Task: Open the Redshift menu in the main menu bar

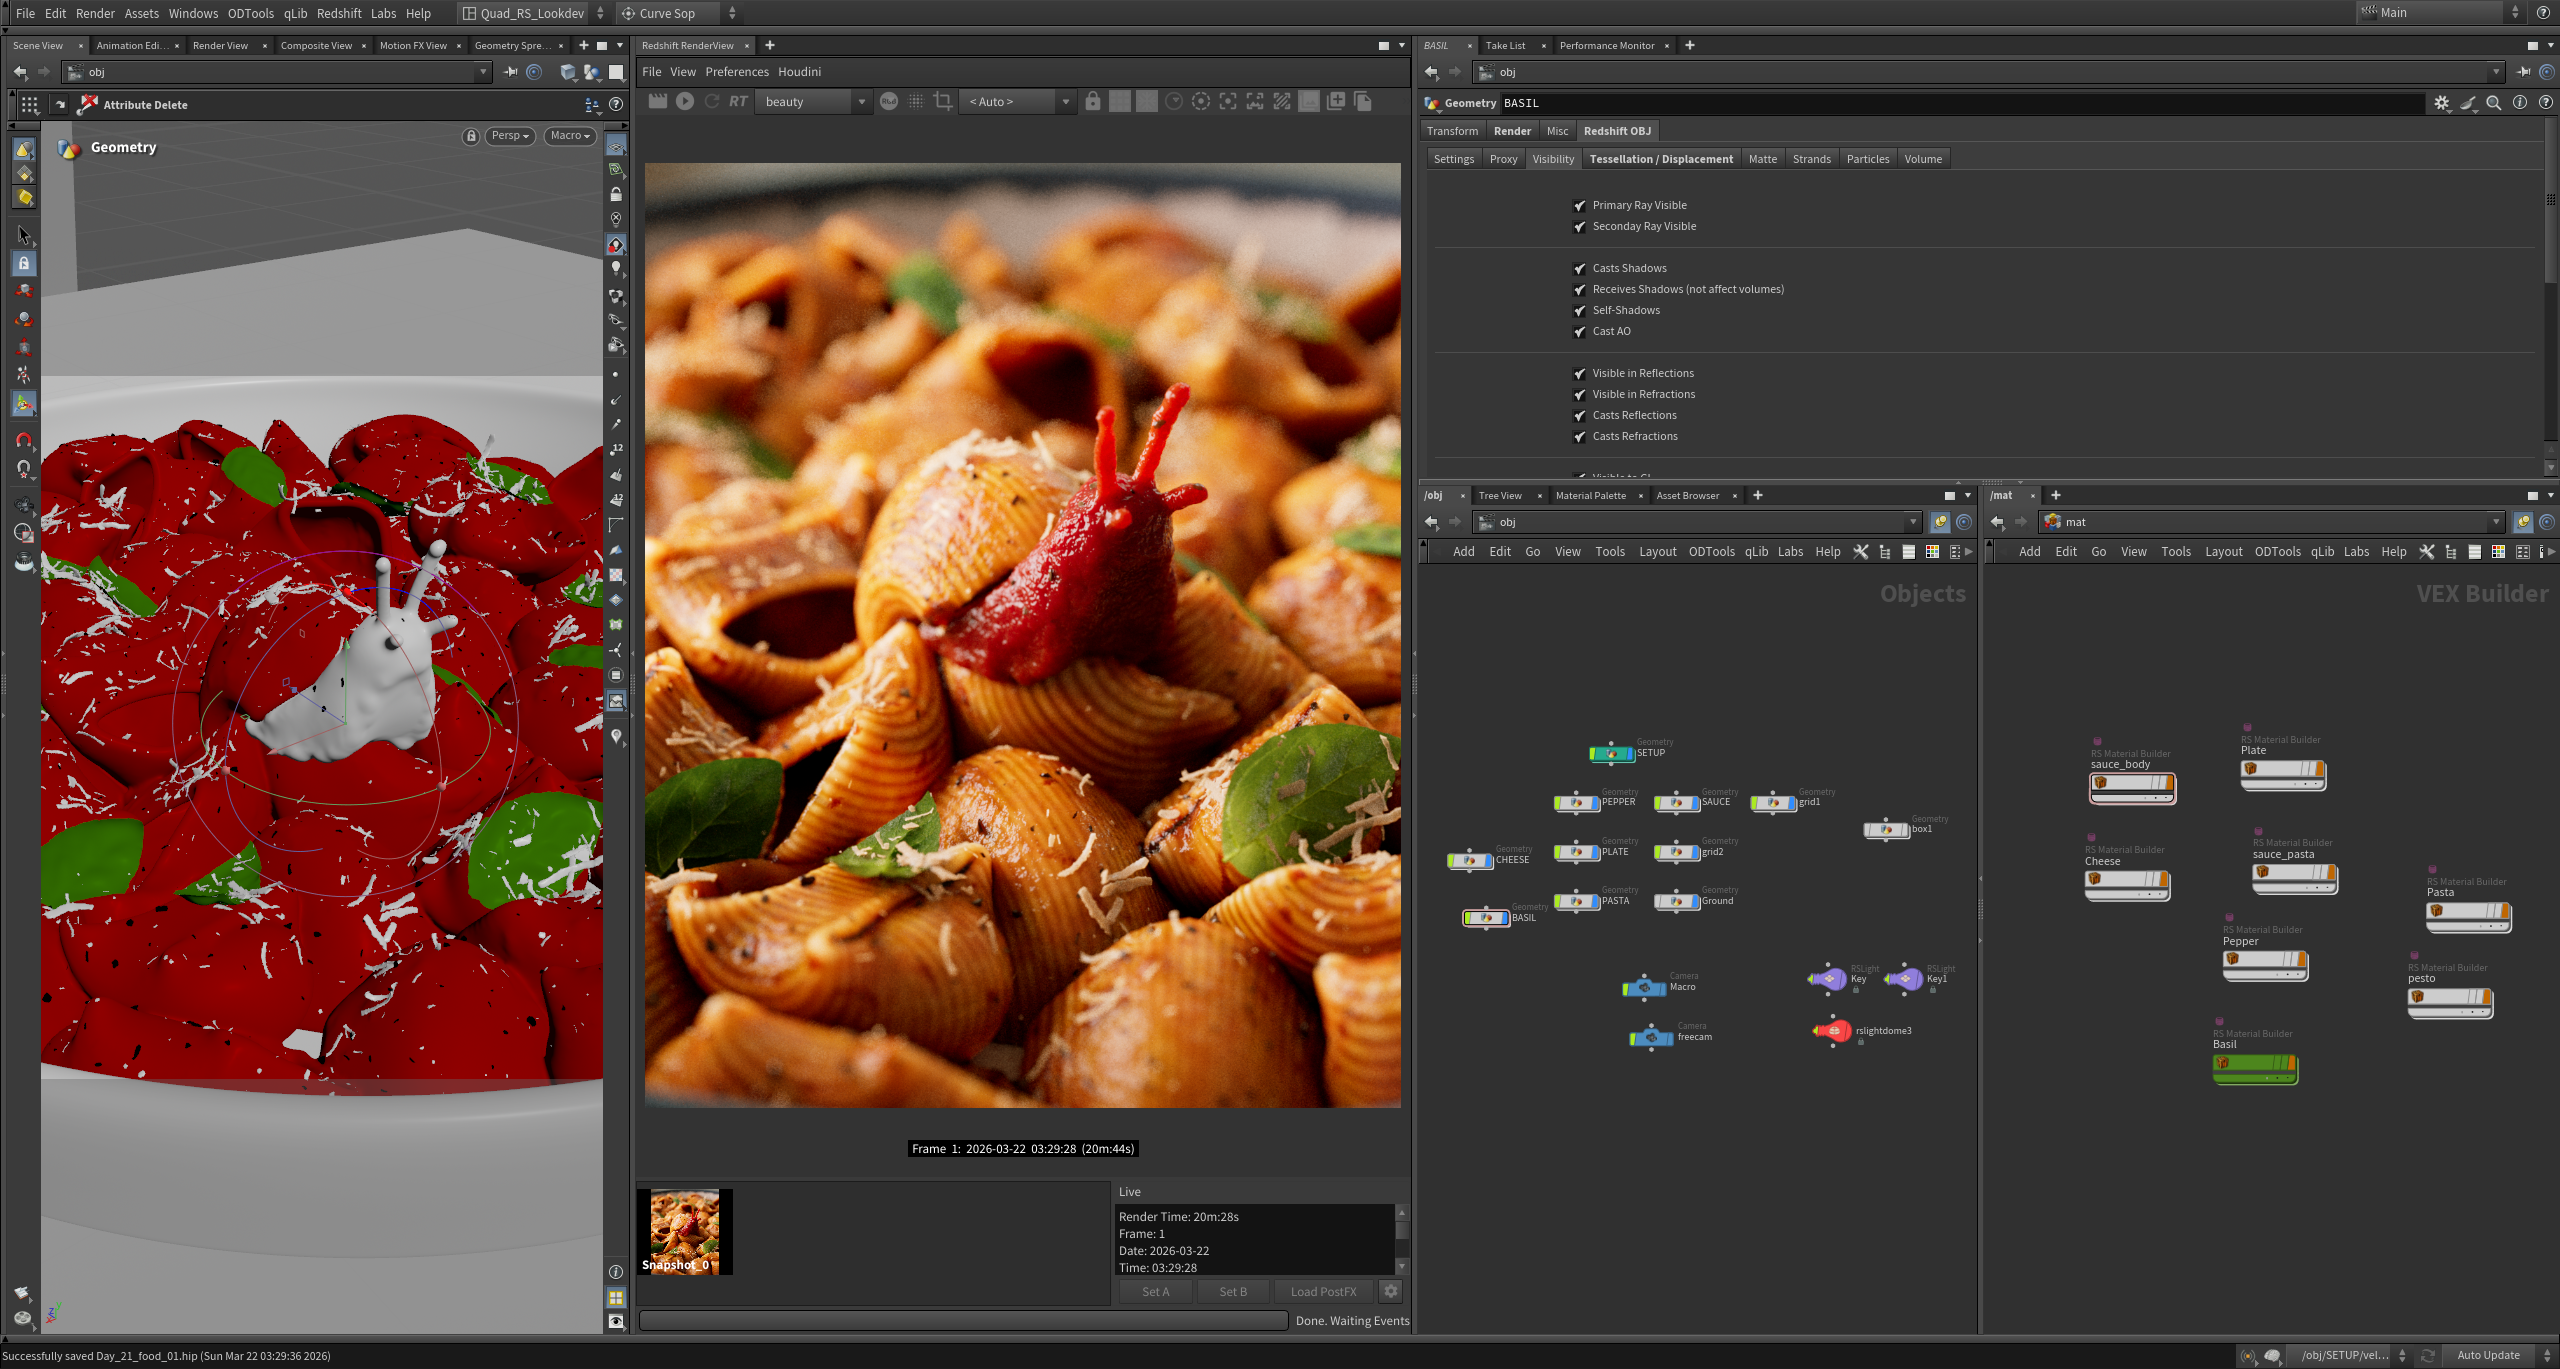Action: click(339, 13)
